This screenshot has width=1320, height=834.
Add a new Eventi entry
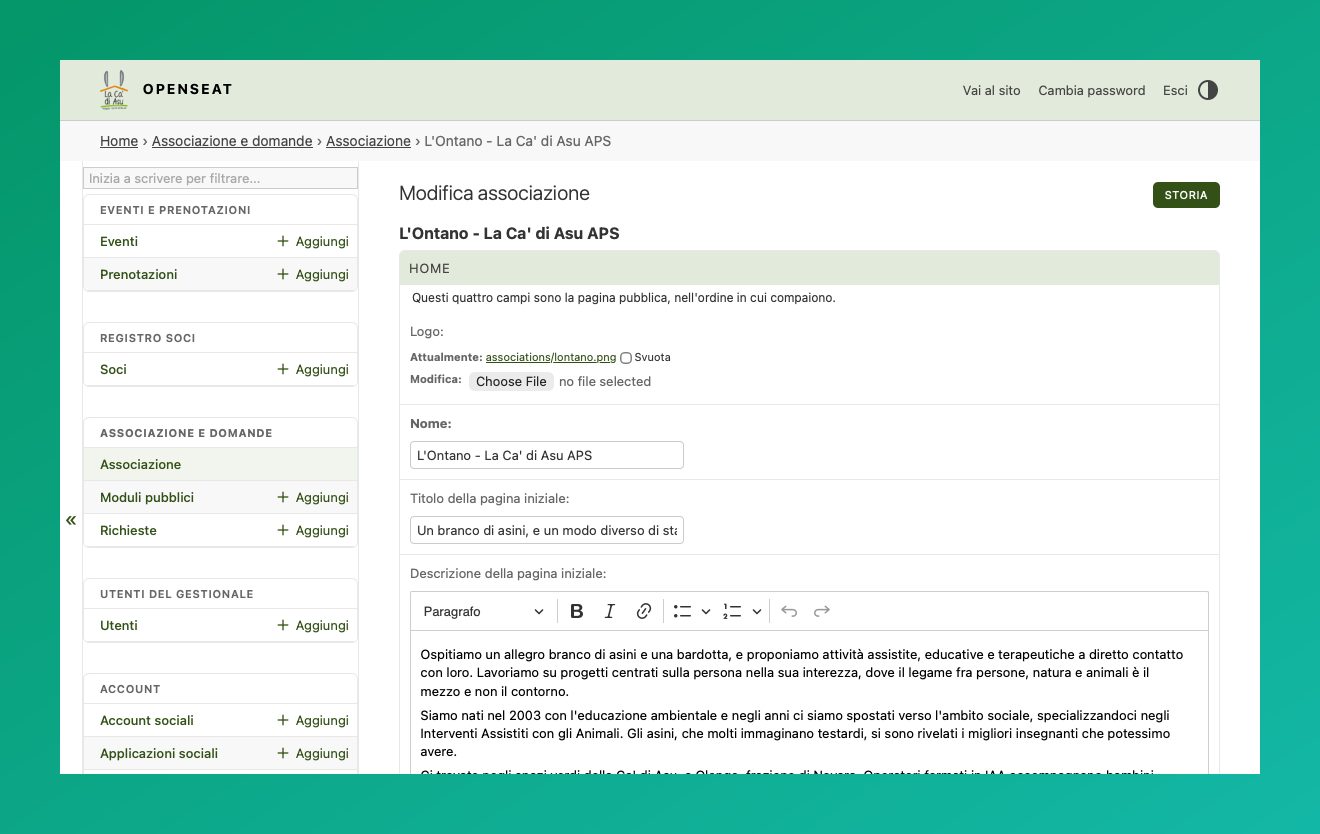[x=313, y=241]
